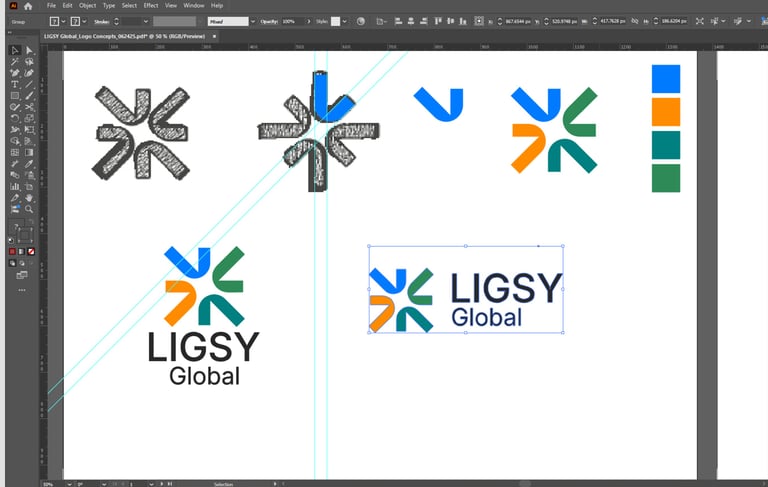The image size is (768, 487).
Task: Pick the Line Segment tool
Action: pyautogui.click(x=29, y=84)
